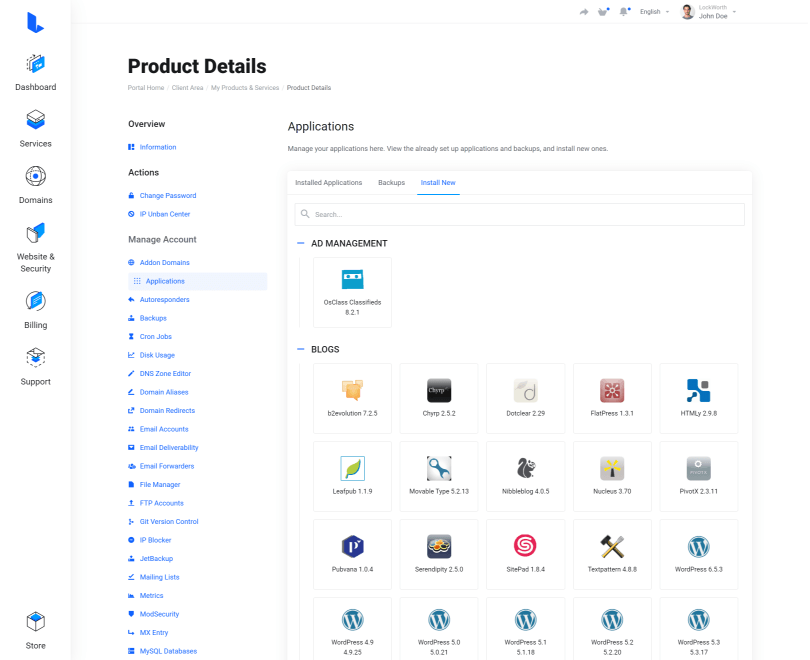Click the application search field
The height and width of the screenshot is (660, 810).
point(519,214)
